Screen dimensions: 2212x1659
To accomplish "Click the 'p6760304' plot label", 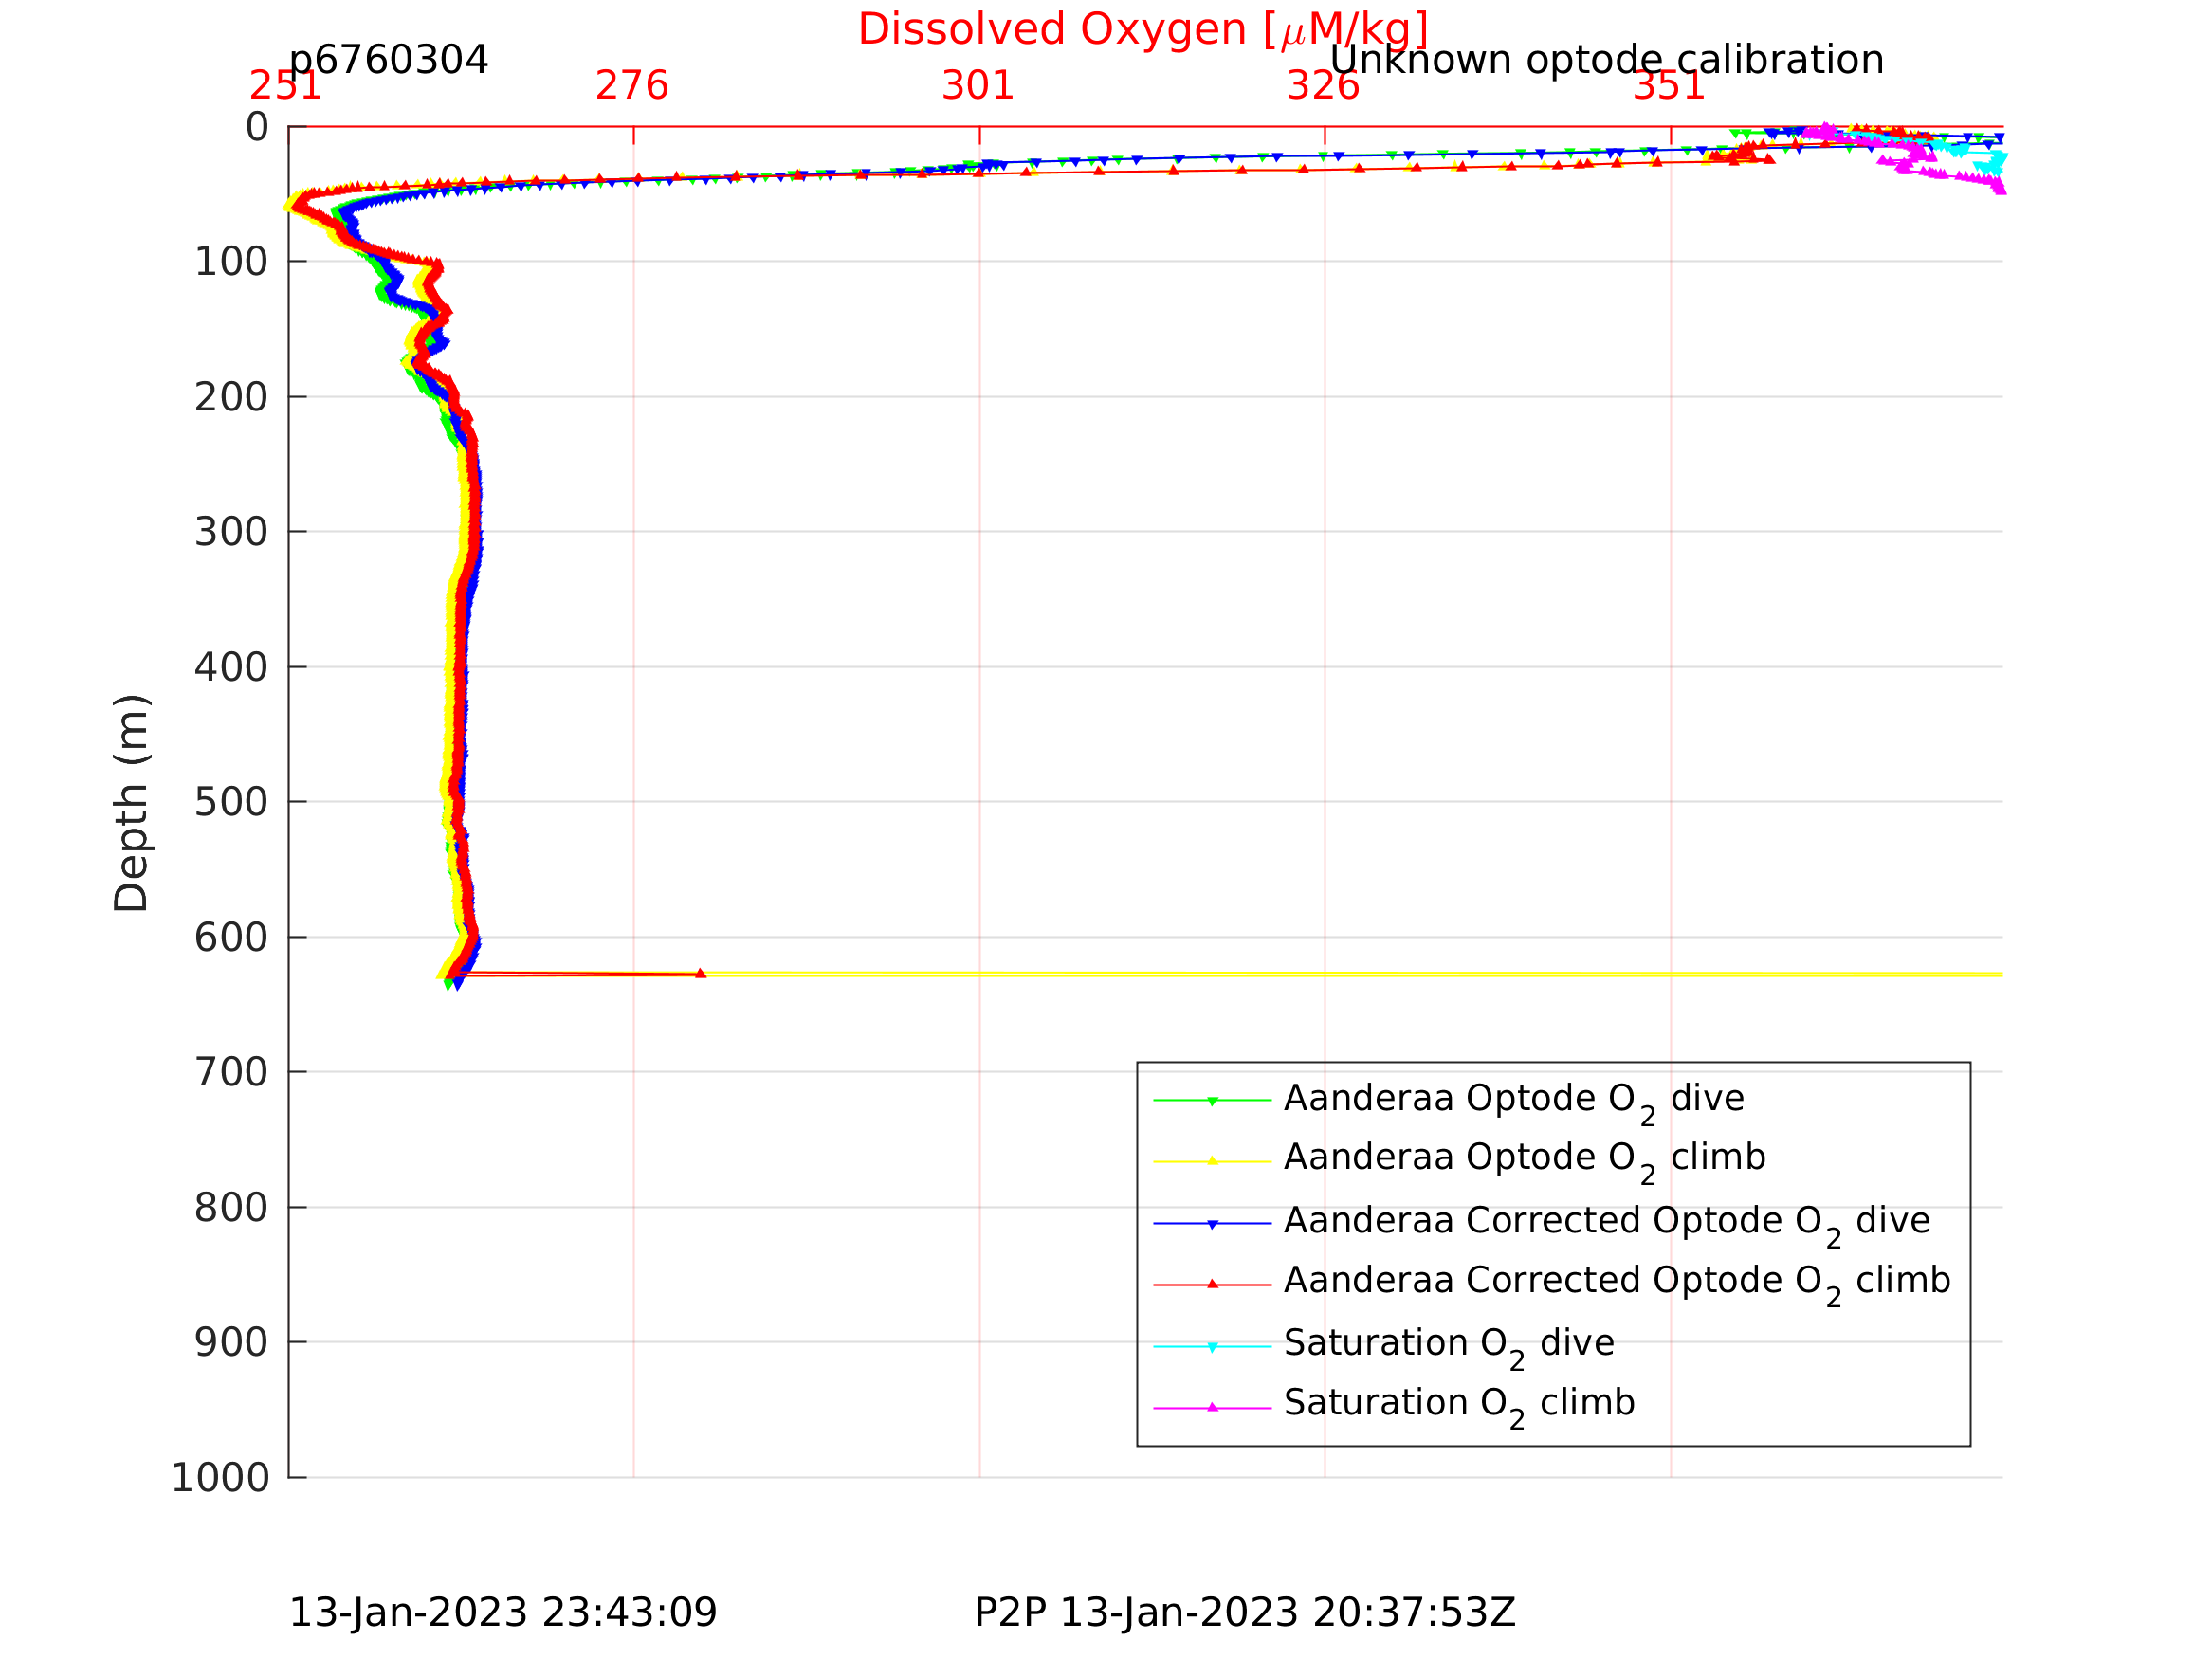I will tap(388, 61).
